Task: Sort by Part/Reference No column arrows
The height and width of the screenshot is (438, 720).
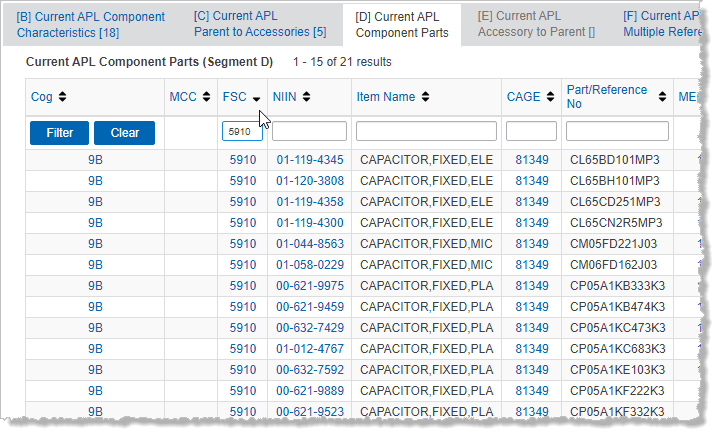Action: pos(662,97)
